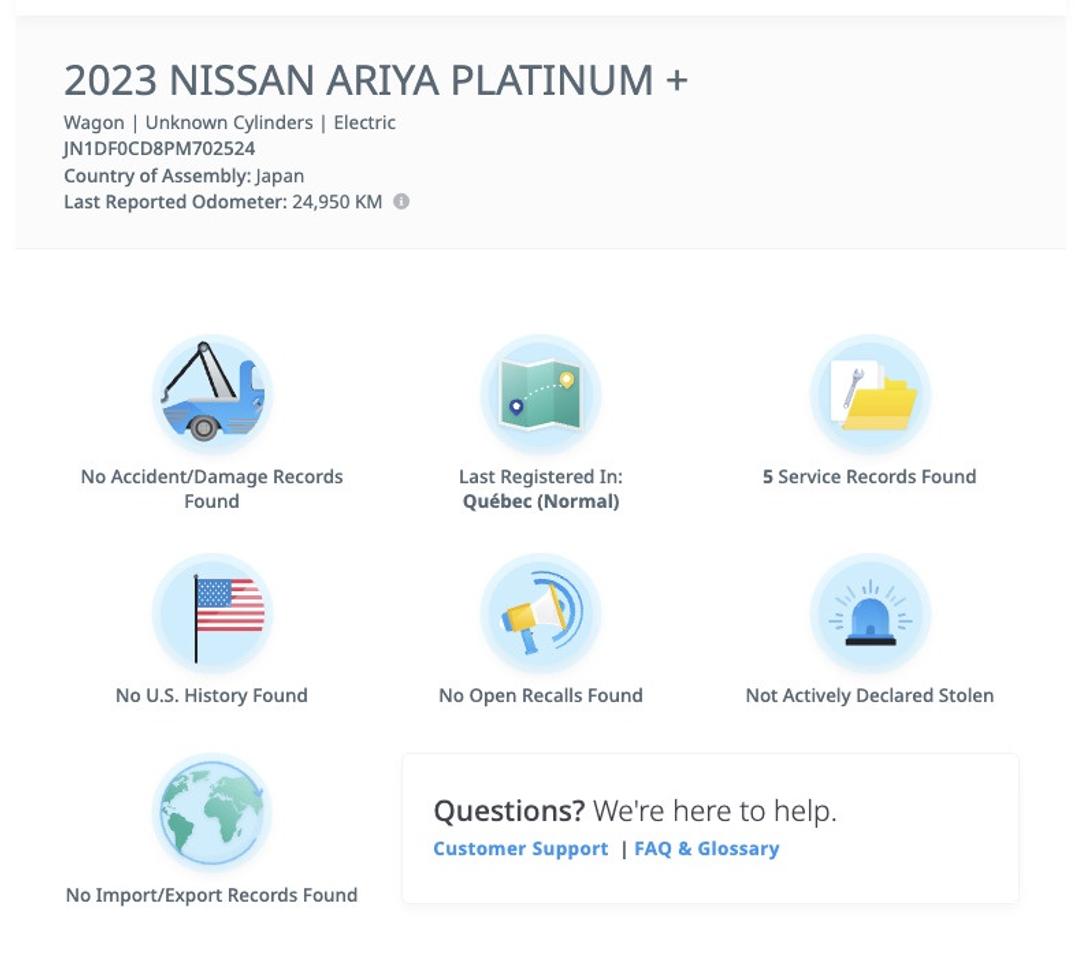The height and width of the screenshot is (960, 1089).
Task: Click the VIN JN1DF0CD8PM702524 text
Action: pyautogui.click(x=159, y=149)
